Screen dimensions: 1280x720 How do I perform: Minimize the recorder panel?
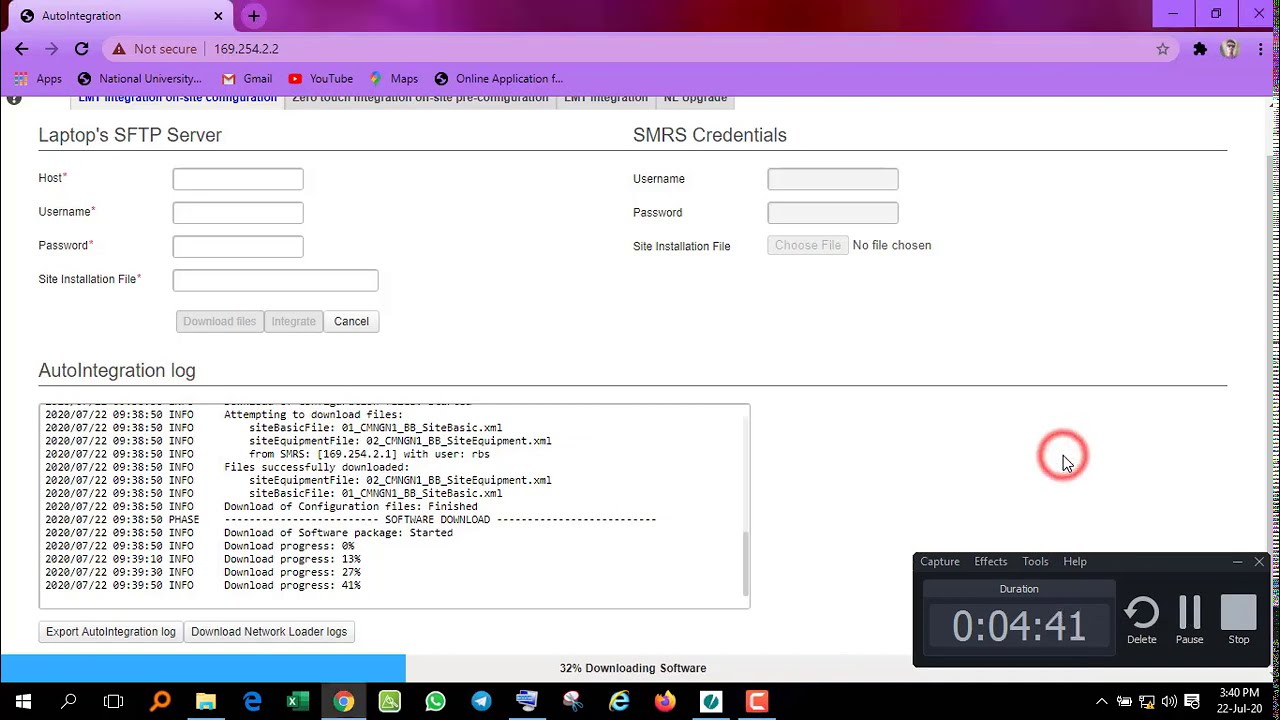(1237, 562)
